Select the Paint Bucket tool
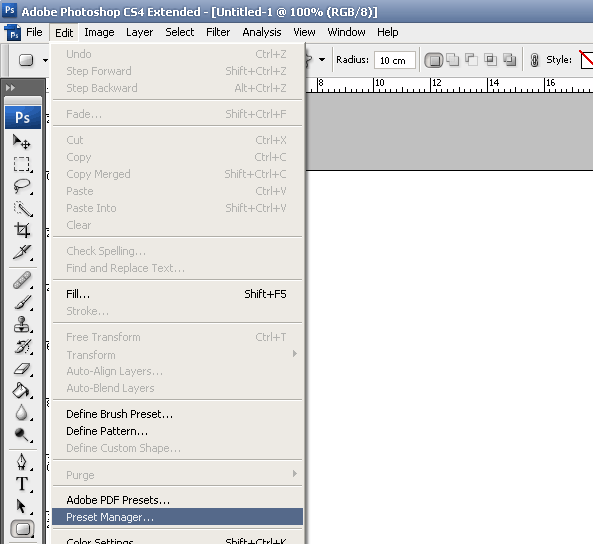The height and width of the screenshot is (544, 593). (22, 391)
